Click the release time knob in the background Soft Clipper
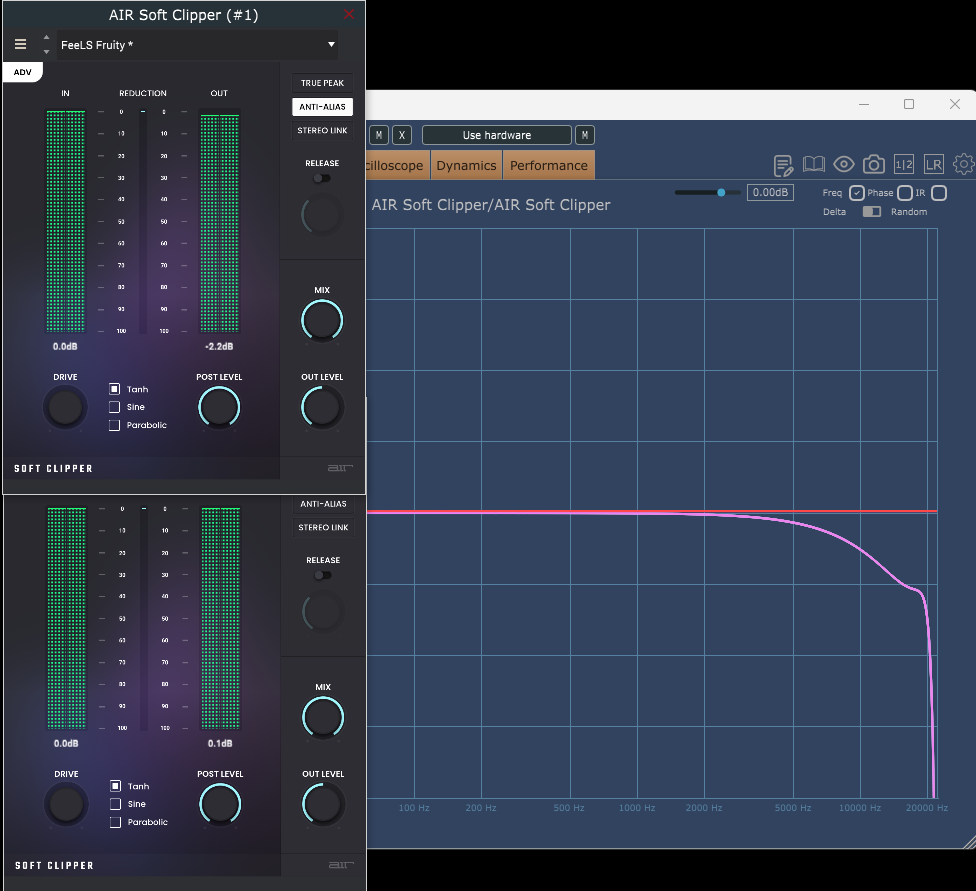The image size is (976, 891). tap(323, 612)
